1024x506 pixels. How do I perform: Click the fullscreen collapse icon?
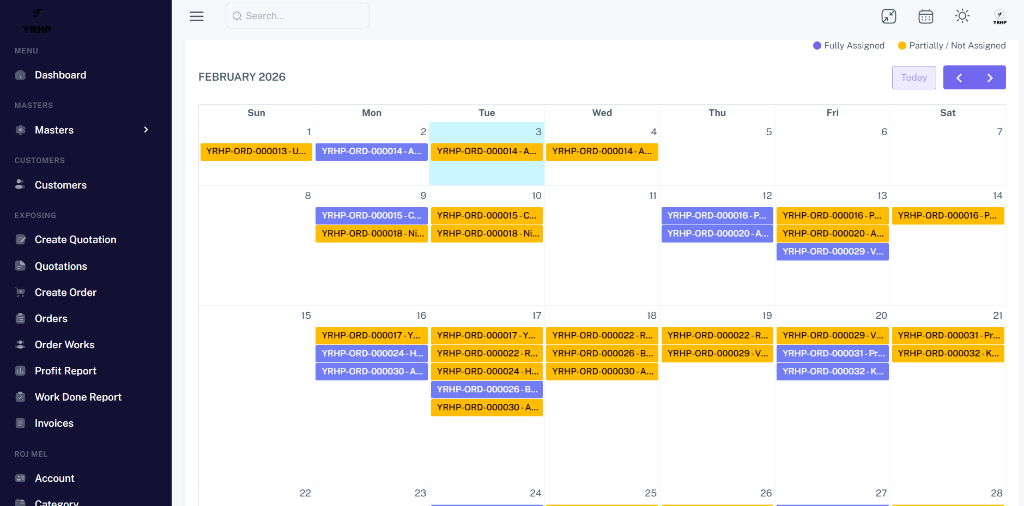coord(888,16)
